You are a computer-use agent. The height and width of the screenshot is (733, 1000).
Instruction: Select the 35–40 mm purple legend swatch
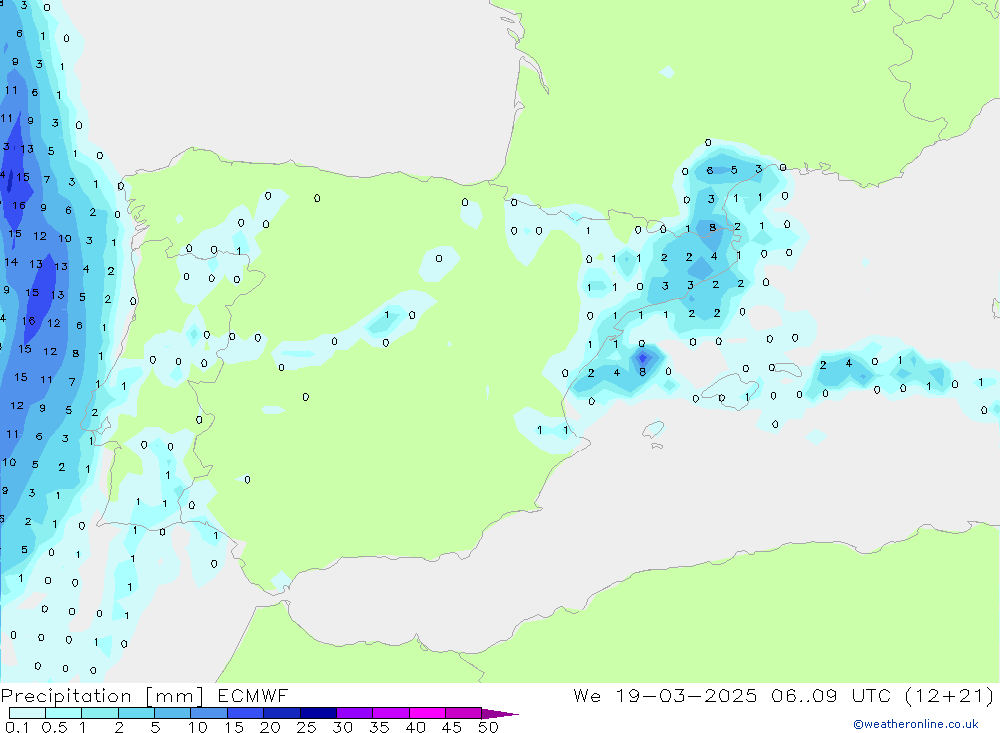click(390, 713)
